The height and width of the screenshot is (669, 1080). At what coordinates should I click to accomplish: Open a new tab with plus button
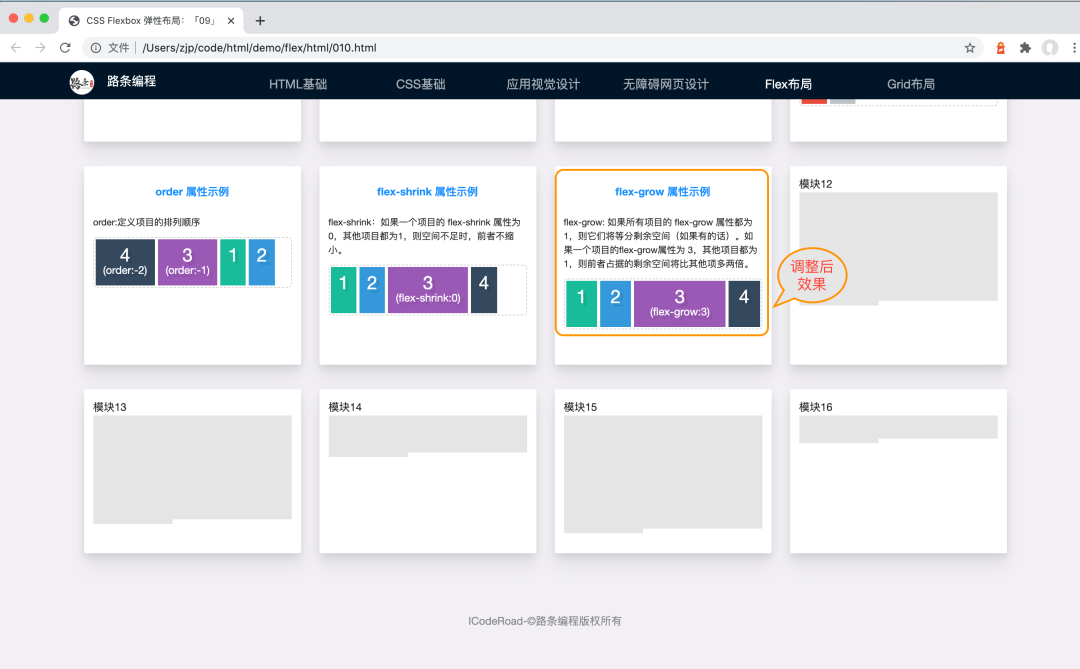point(260,21)
